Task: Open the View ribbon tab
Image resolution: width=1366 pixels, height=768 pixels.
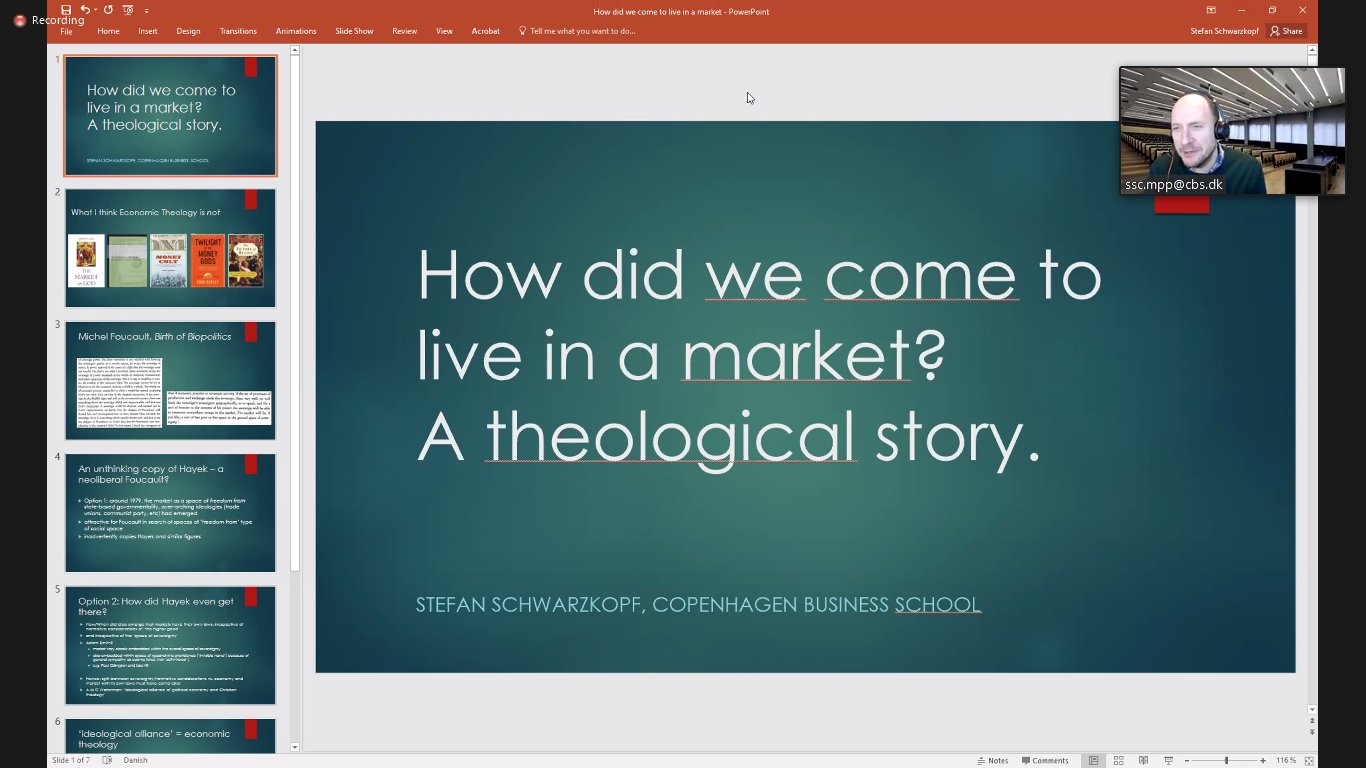Action: click(x=444, y=31)
